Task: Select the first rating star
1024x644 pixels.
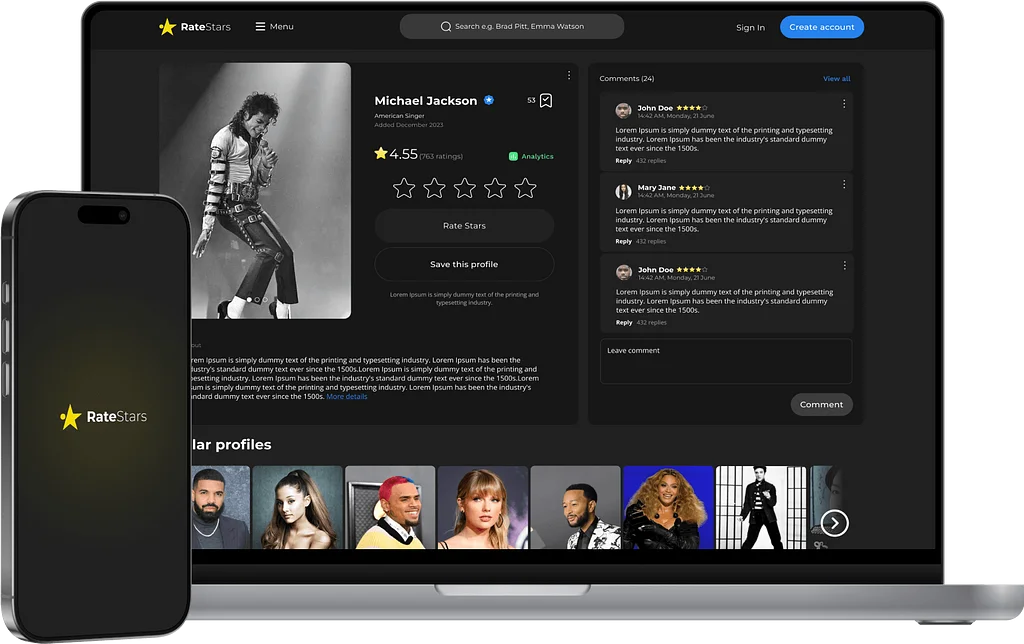Action: point(404,188)
